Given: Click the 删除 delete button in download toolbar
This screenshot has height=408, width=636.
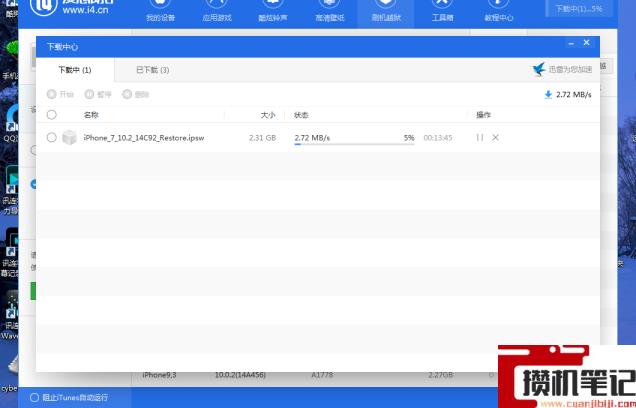Looking at the screenshot, I should tap(135, 94).
